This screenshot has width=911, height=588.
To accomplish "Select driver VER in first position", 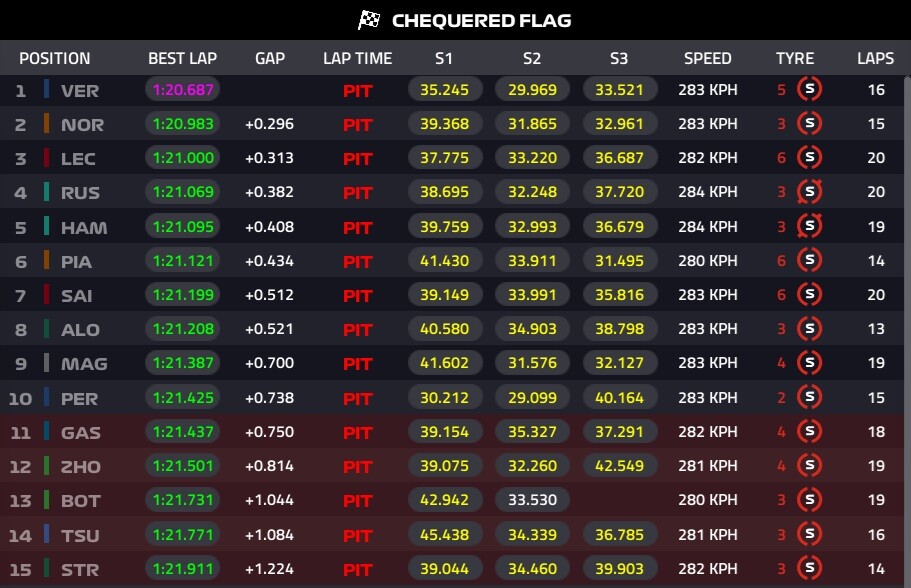I will (80, 91).
